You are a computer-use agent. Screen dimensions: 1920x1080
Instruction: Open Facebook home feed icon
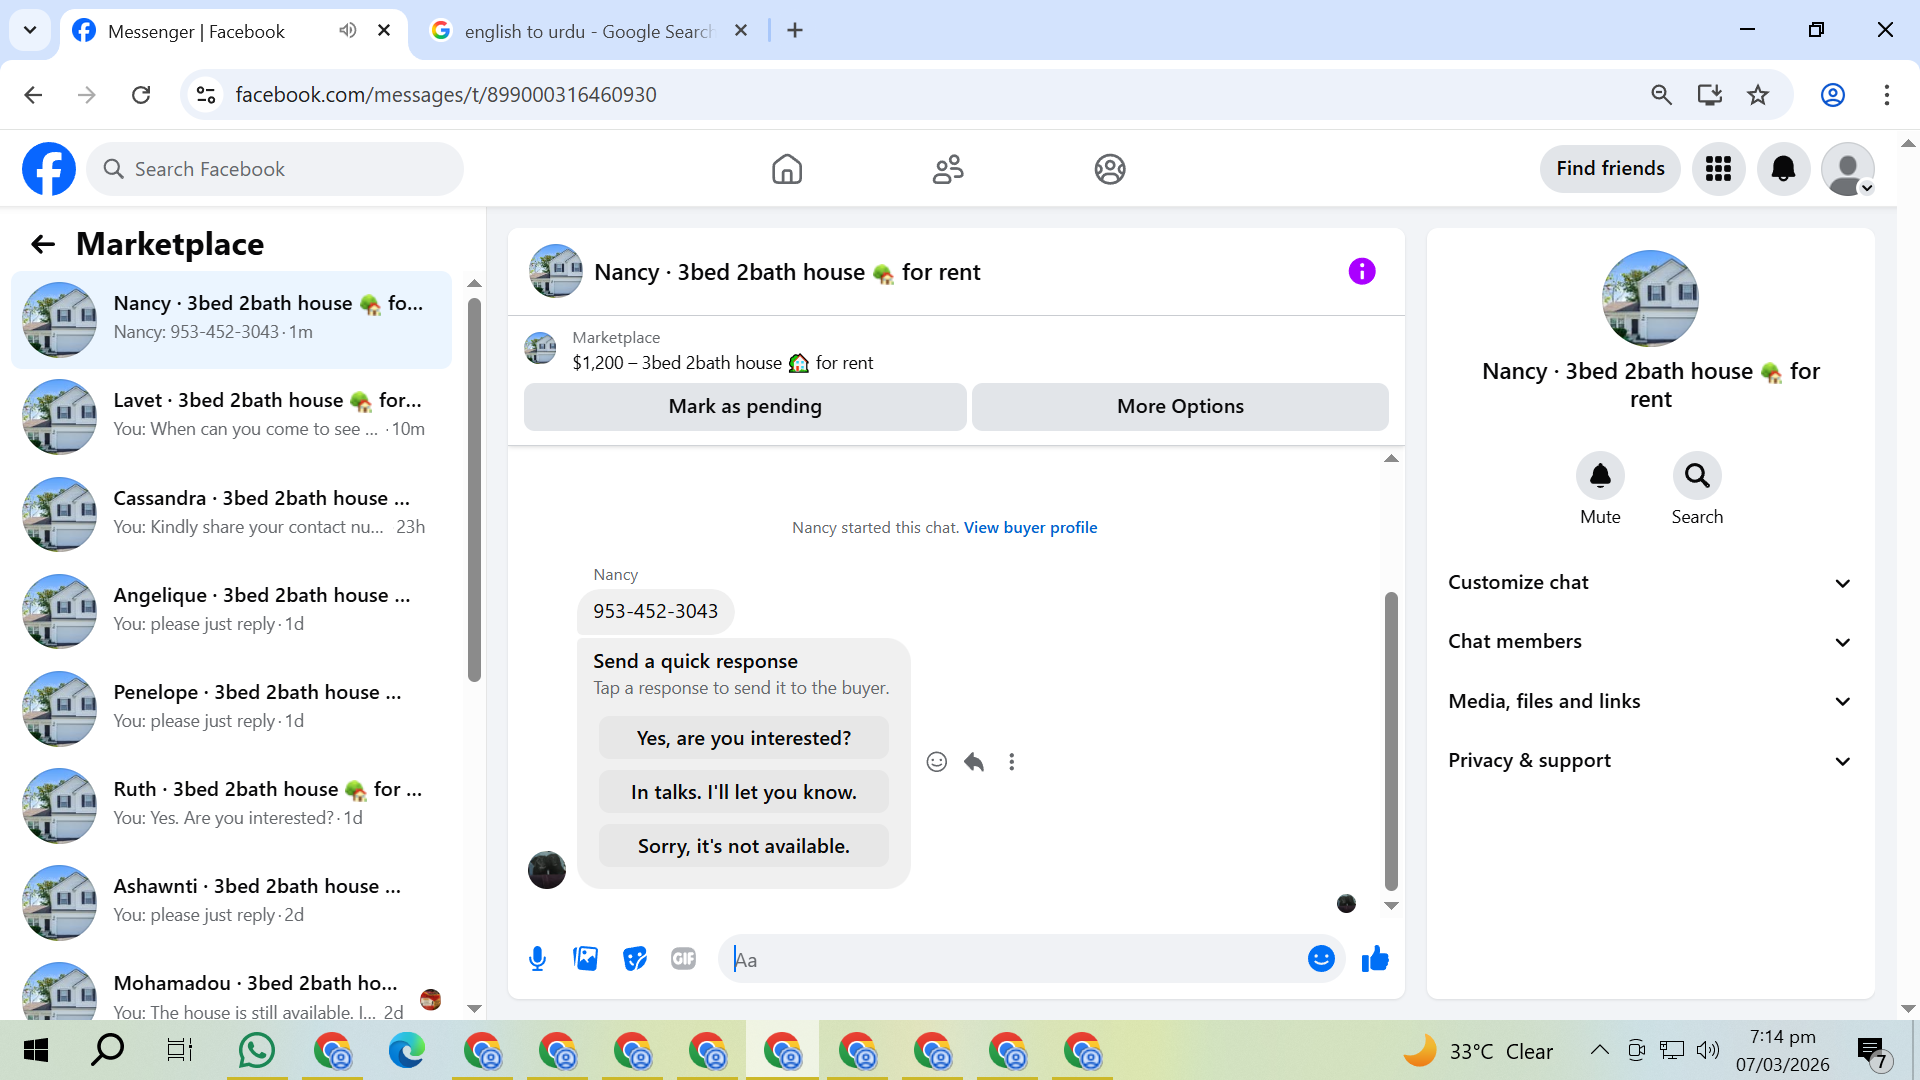click(x=787, y=169)
